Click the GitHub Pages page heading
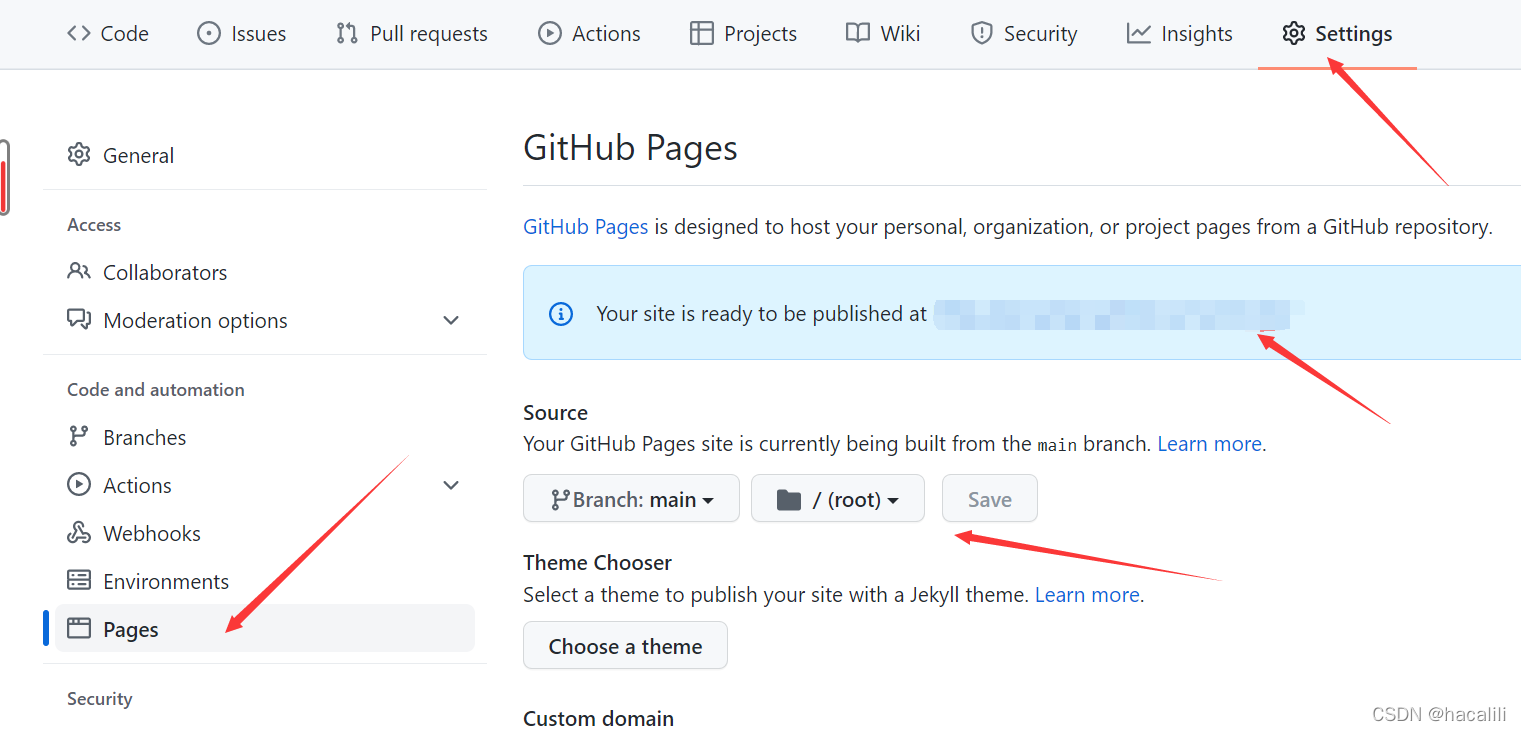Viewport: 1521px width, 731px height. point(630,148)
